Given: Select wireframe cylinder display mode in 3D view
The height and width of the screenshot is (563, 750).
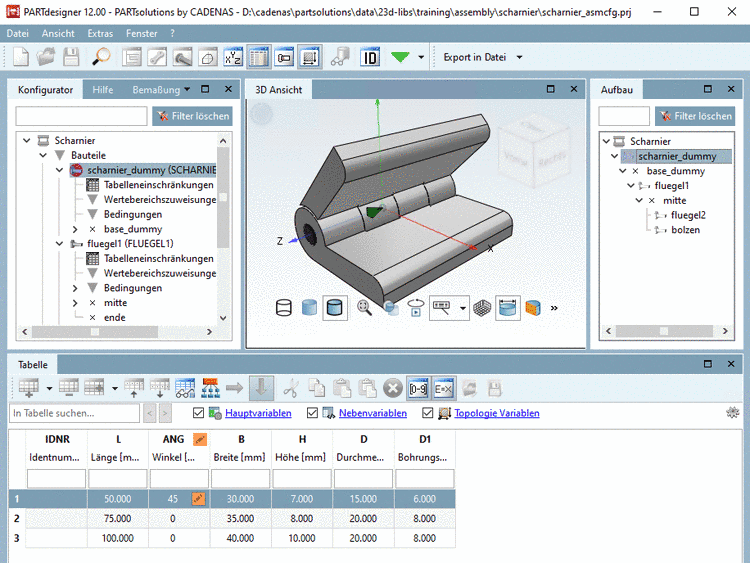Looking at the screenshot, I should coord(283,308).
